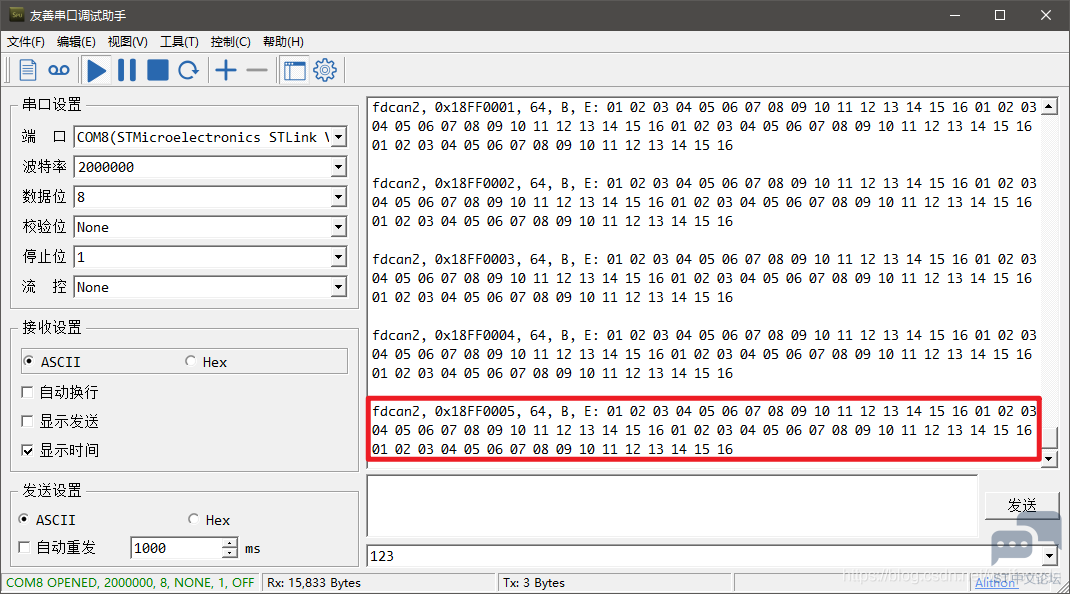Click the 发送 send button
This screenshot has height=594, width=1070.
(x=1022, y=505)
